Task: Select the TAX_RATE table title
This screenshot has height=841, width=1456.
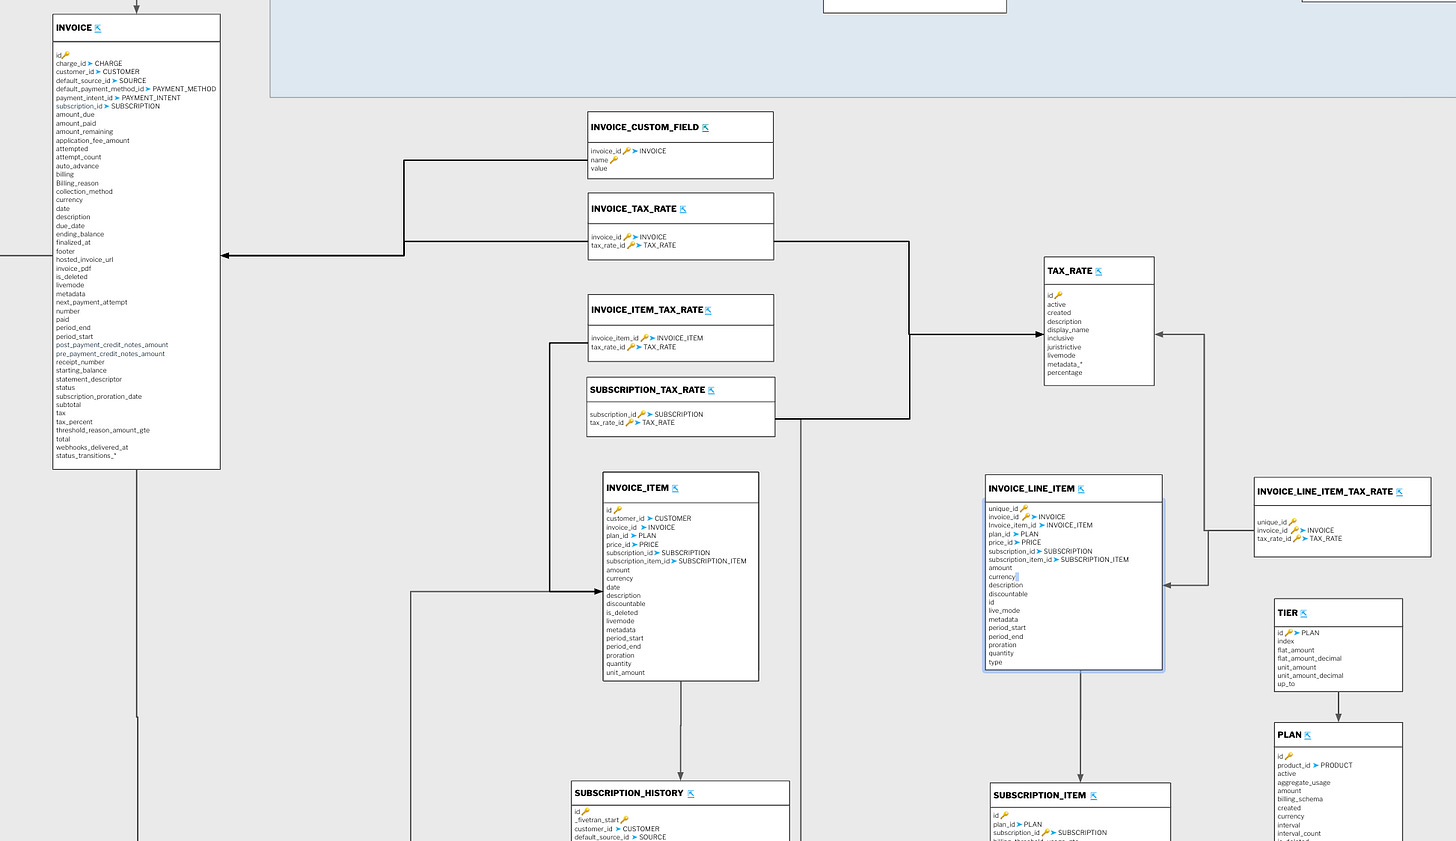Action: tap(1070, 271)
